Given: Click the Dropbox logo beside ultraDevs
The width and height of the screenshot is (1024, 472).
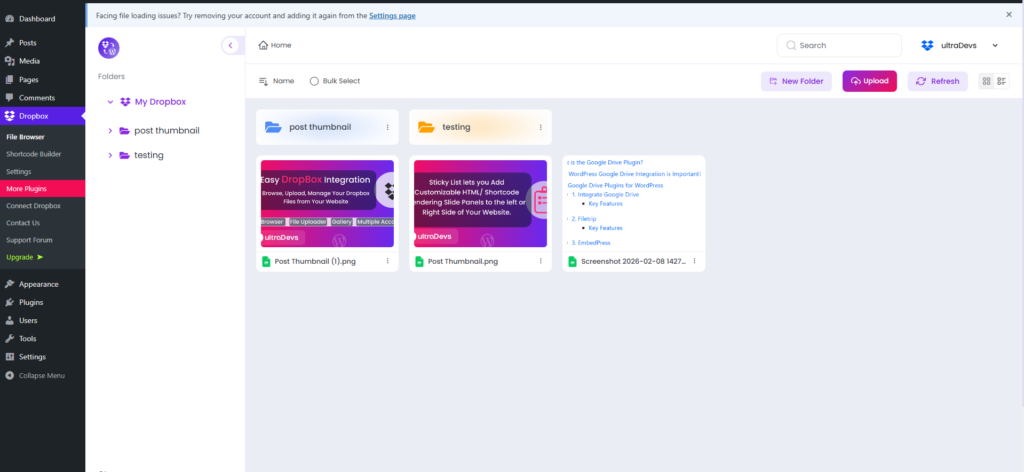Looking at the screenshot, I should pos(927,46).
